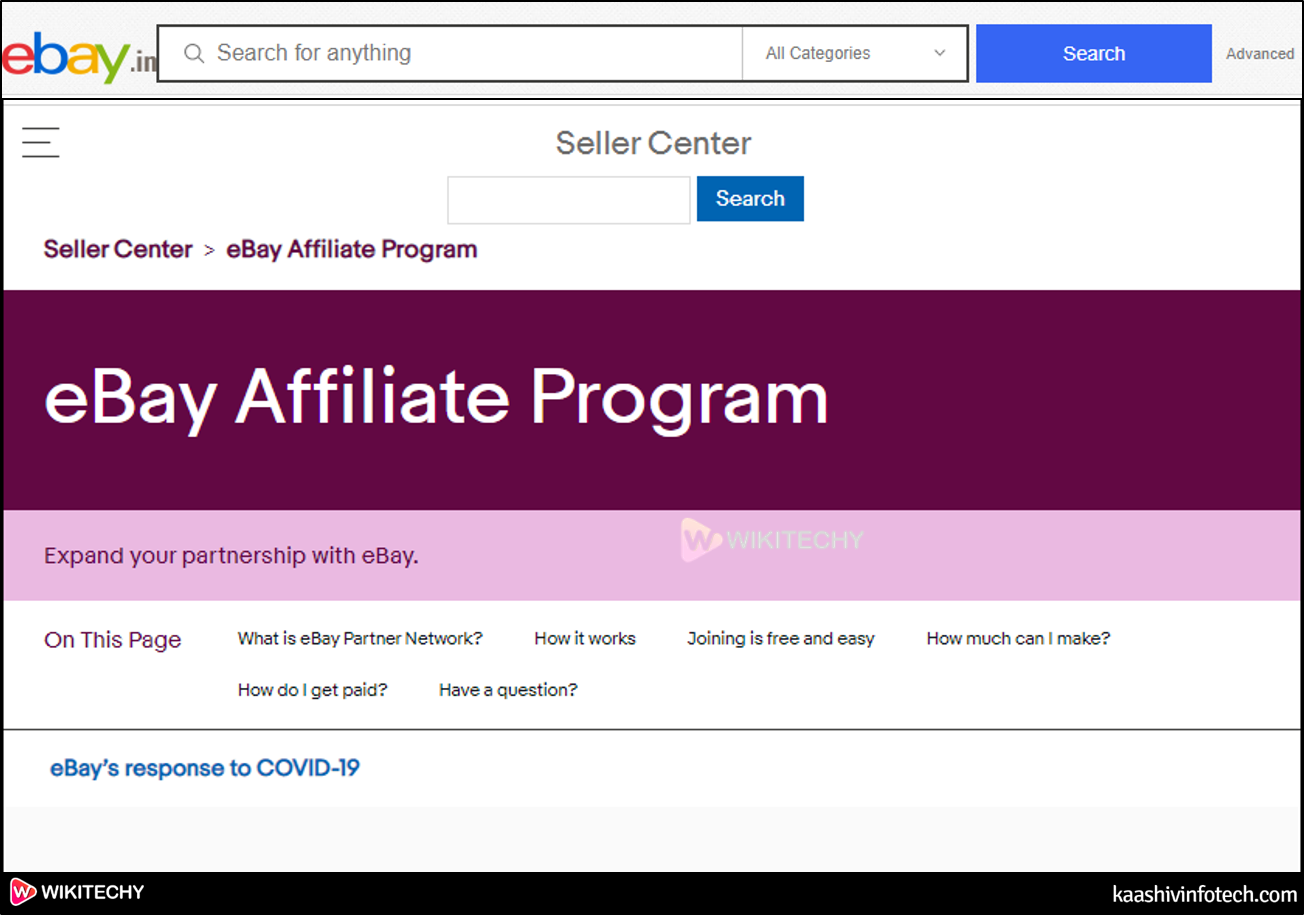
Task: Click the Wikitechy logo in bottom bar
Action: tap(77, 892)
